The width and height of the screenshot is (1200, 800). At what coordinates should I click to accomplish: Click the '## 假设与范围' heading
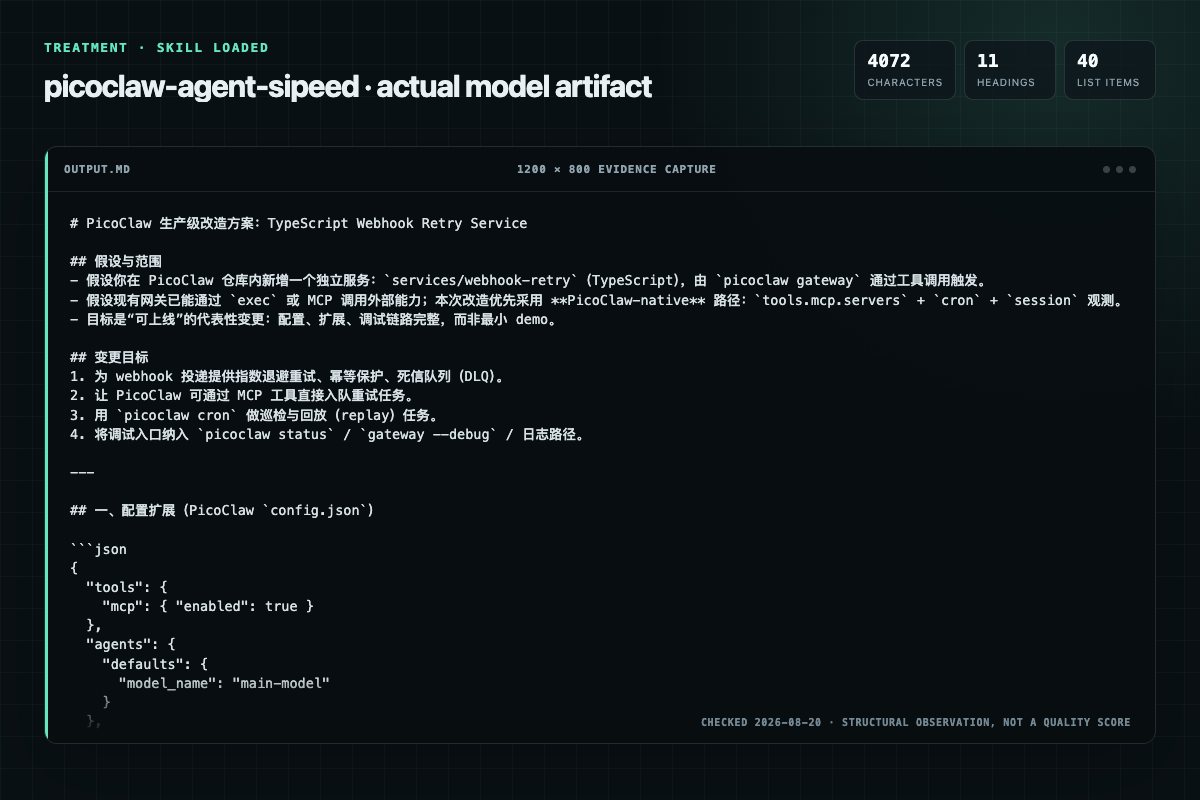[117, 261]
